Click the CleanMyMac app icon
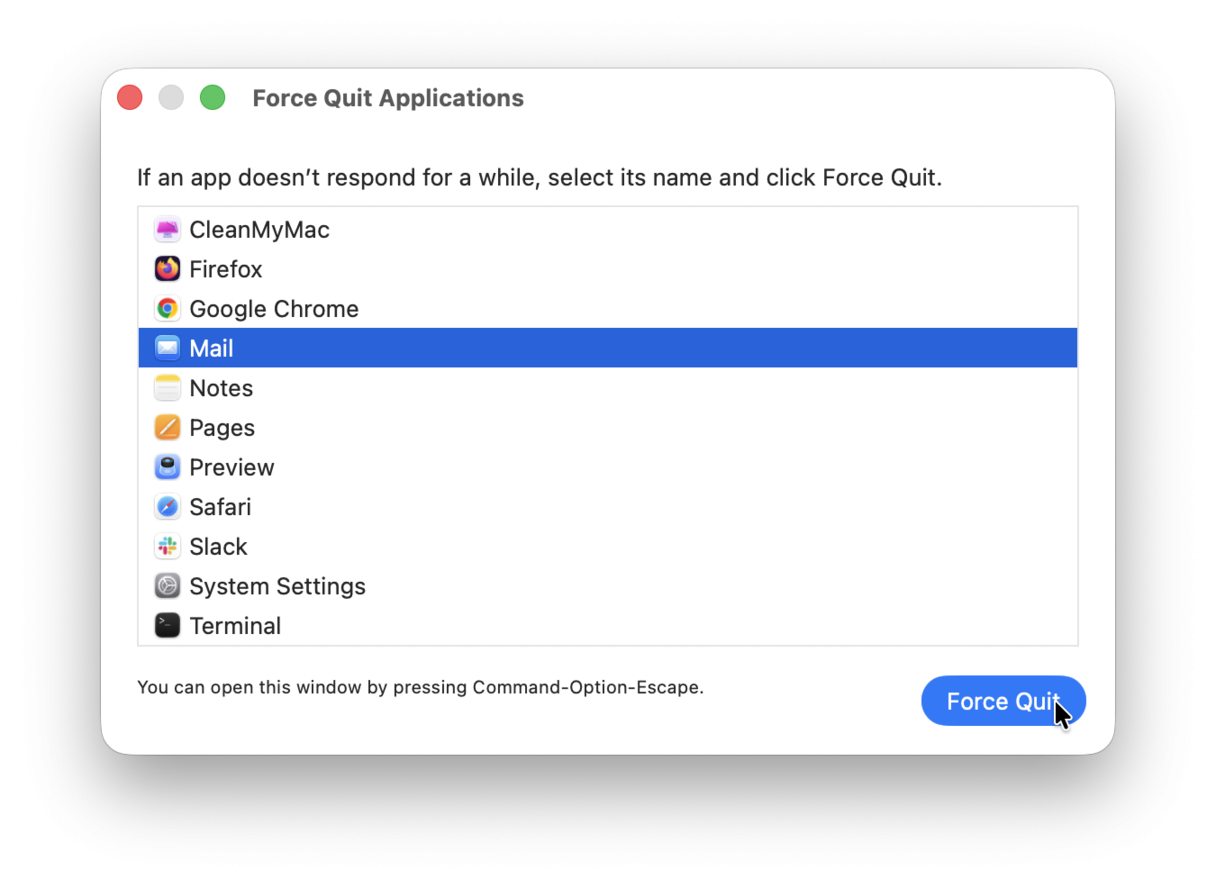The height and width of the screenshot is (888, 1216). click(167, 229)
